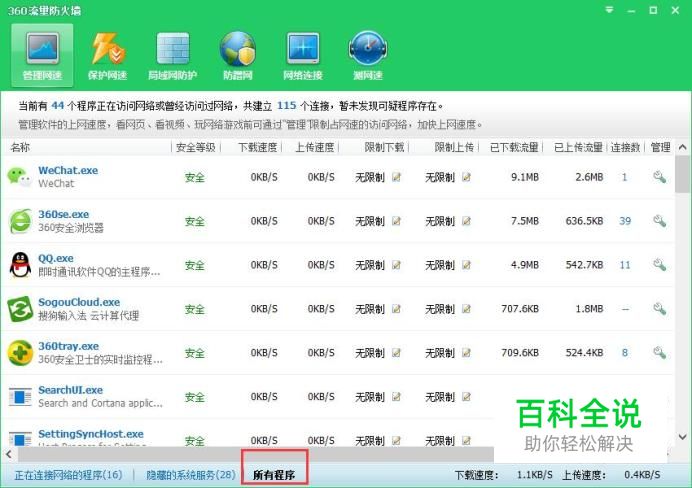Viewport: 692px width, 488px height.
Task: Sort by 已下载流量 column header
Action: (x=514, y=147)
